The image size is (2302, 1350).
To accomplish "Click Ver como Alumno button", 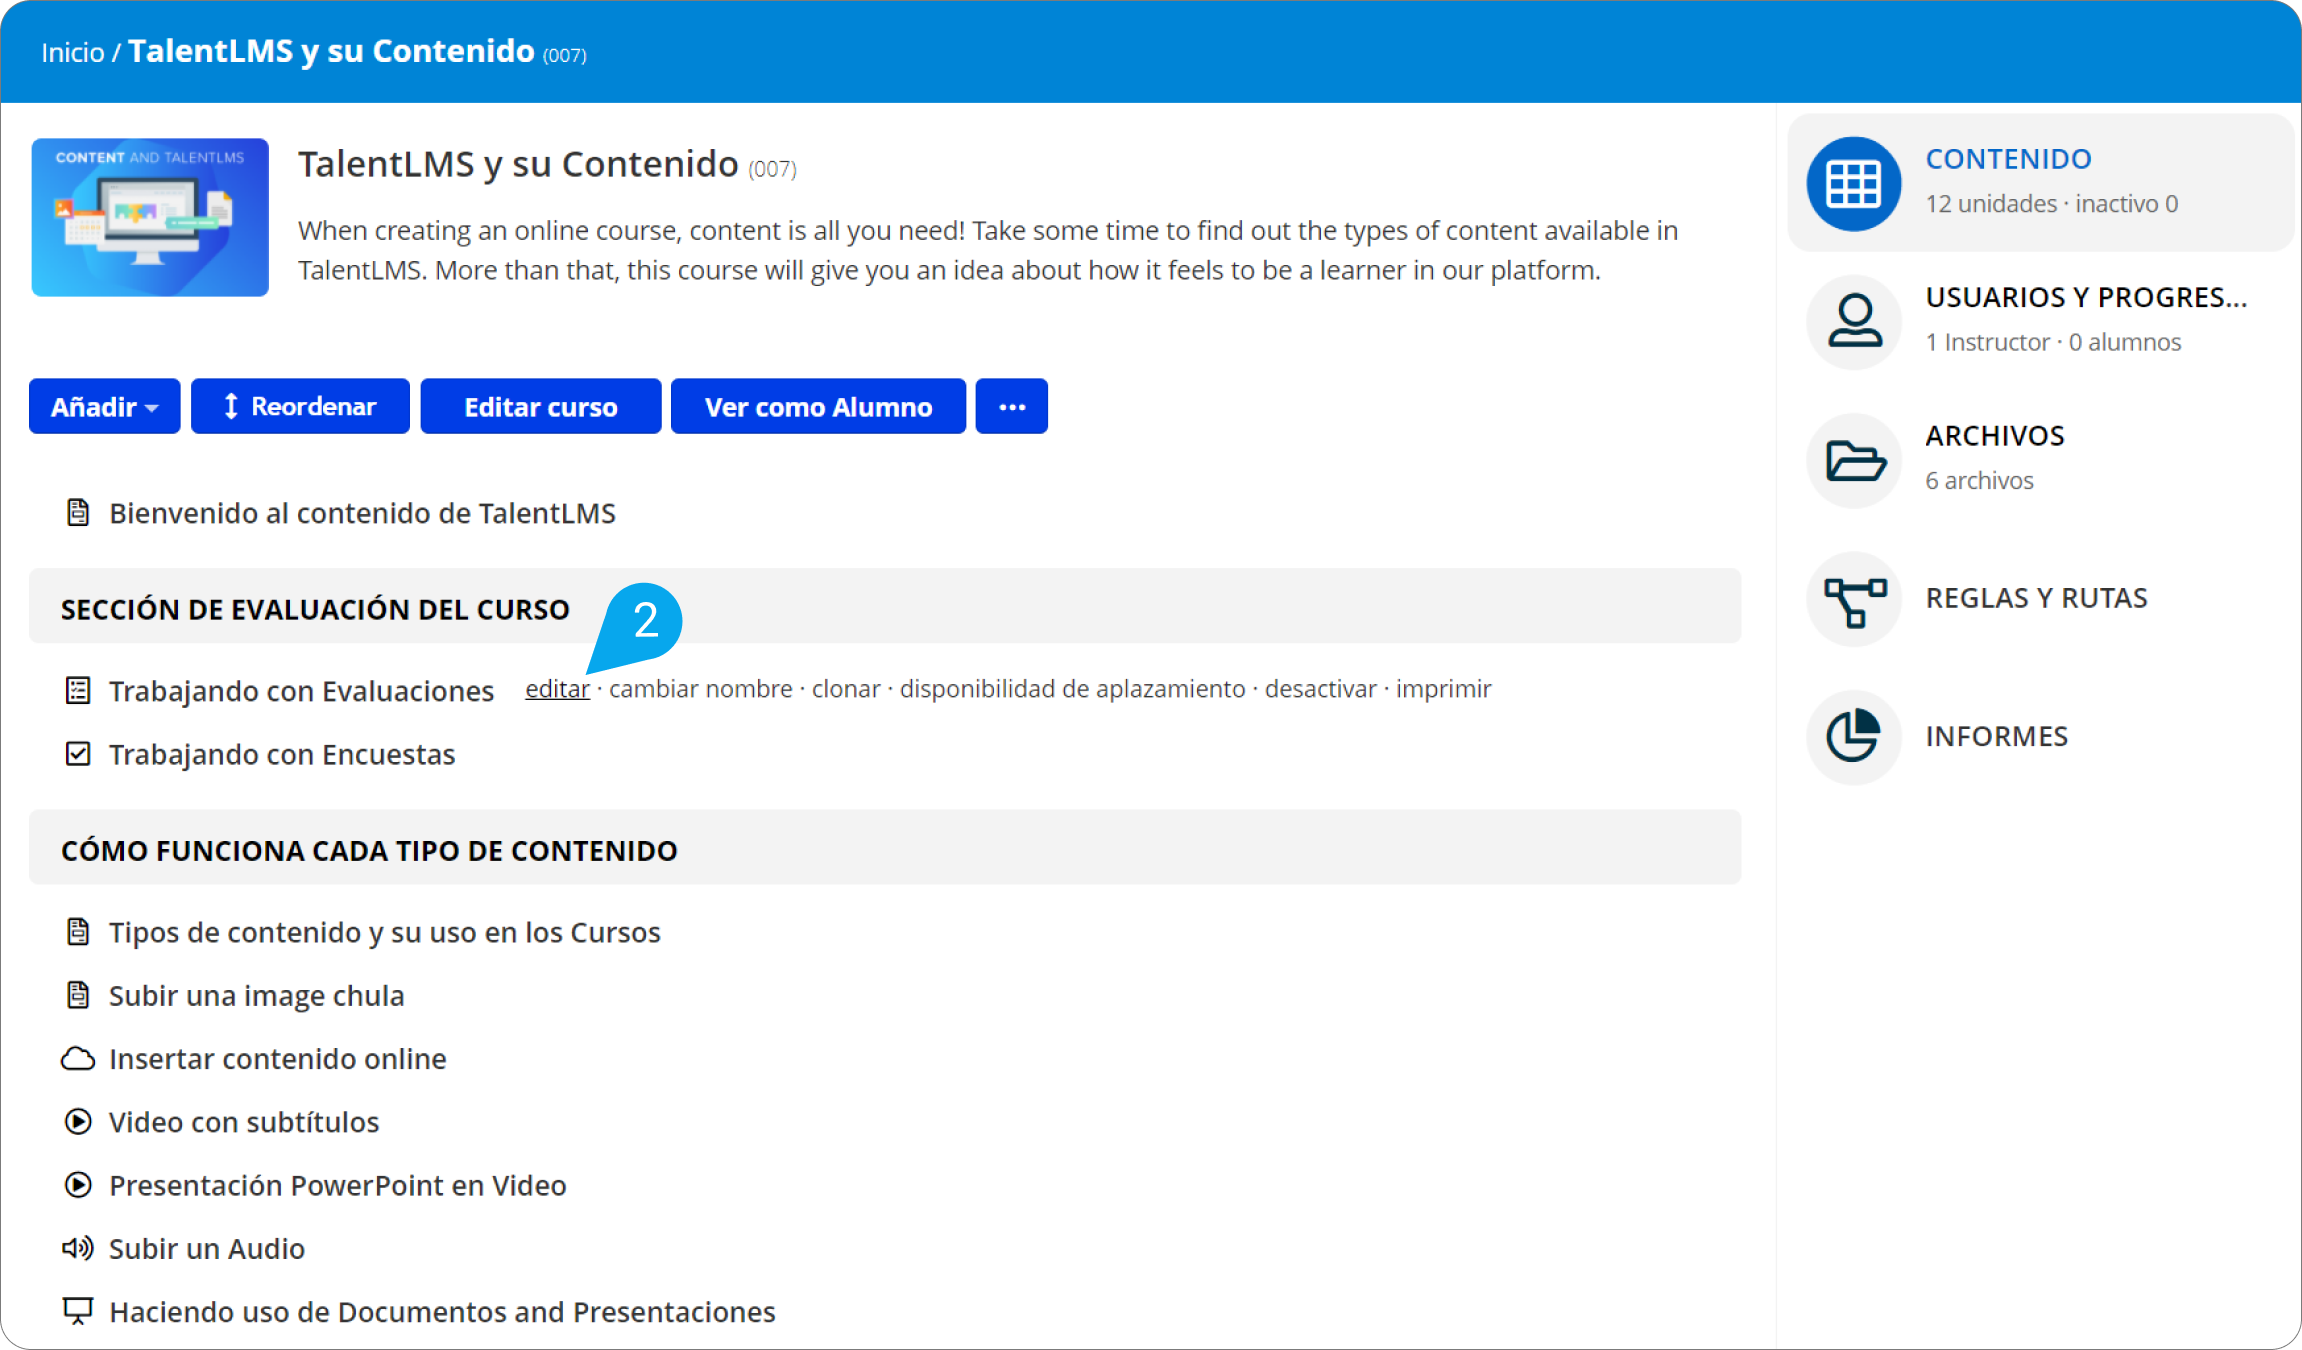I will pyautogui.click(x=818, y=406).
